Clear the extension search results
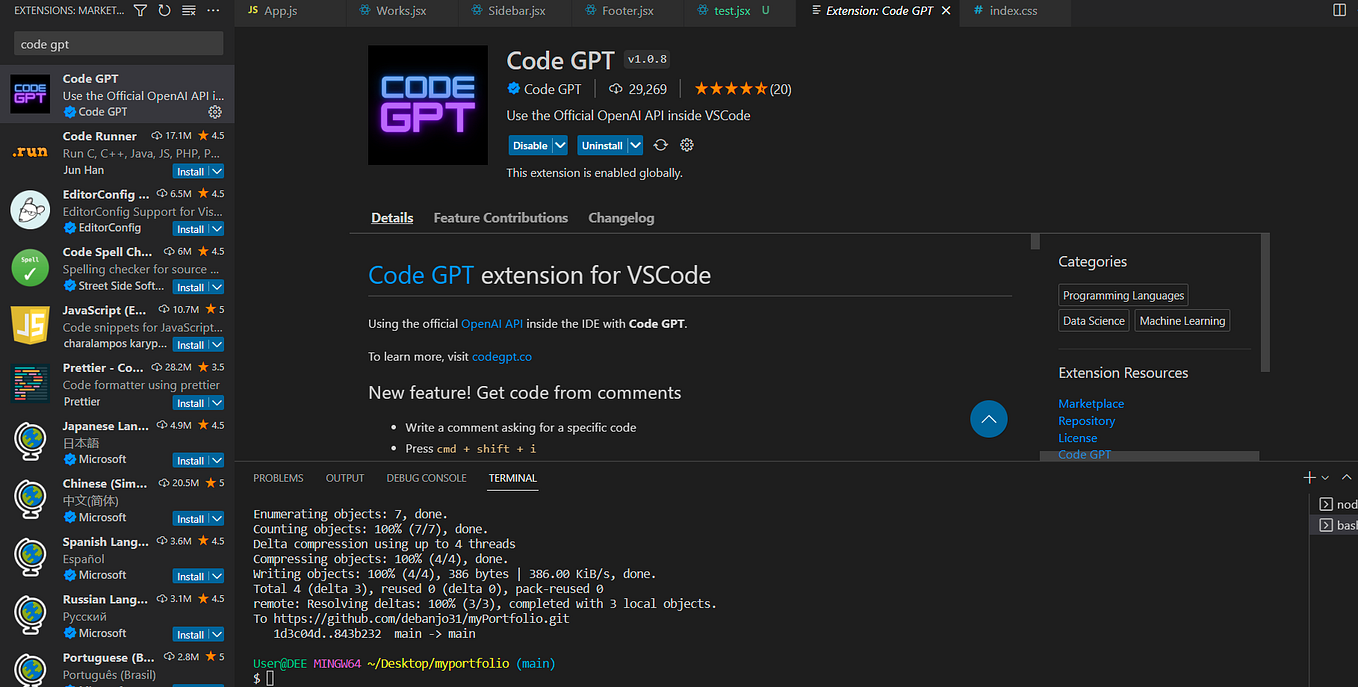This screenshot has height=687, width=1358. tap(186, 10)
